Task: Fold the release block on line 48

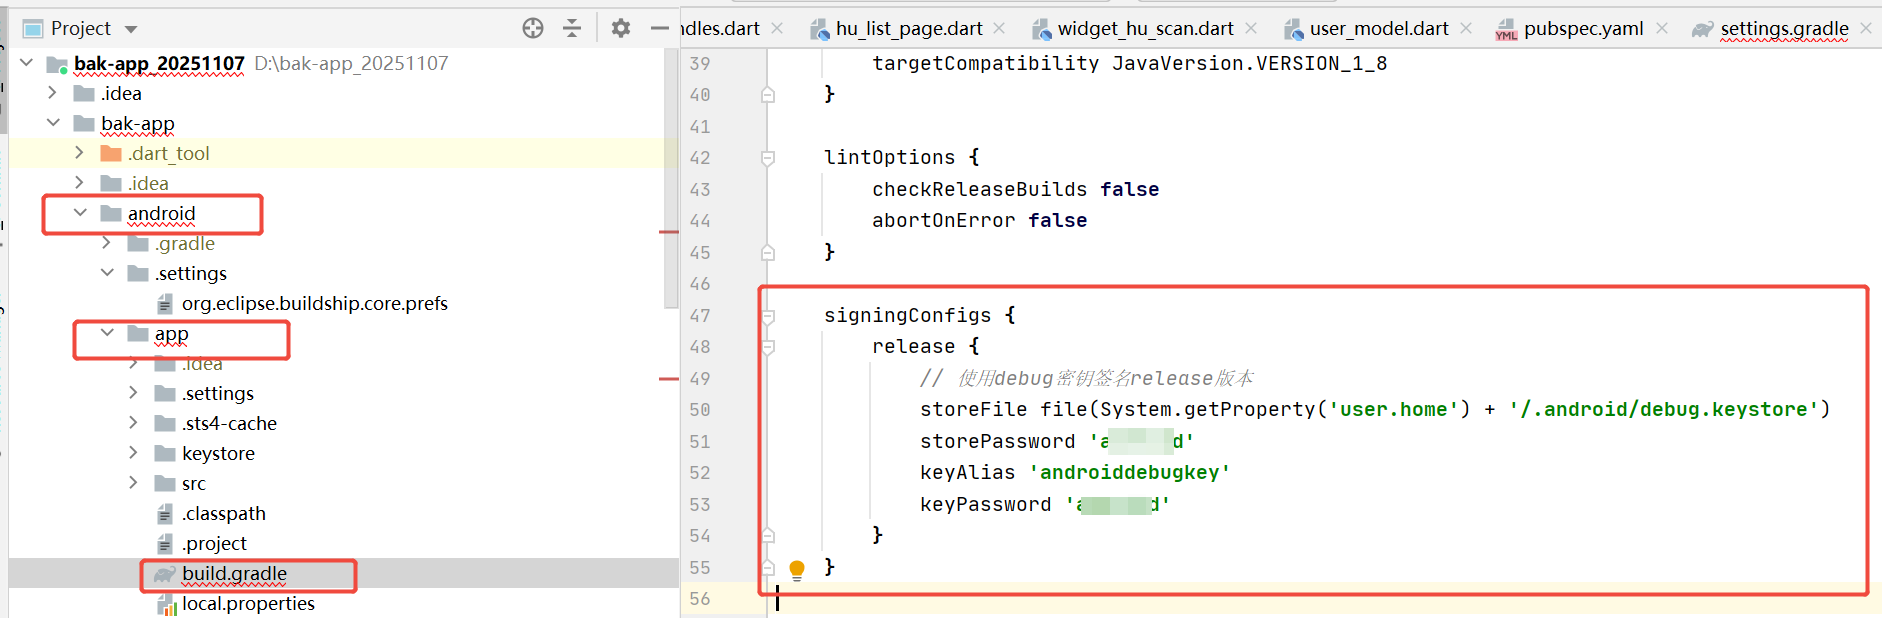Action: pos(768,347)
